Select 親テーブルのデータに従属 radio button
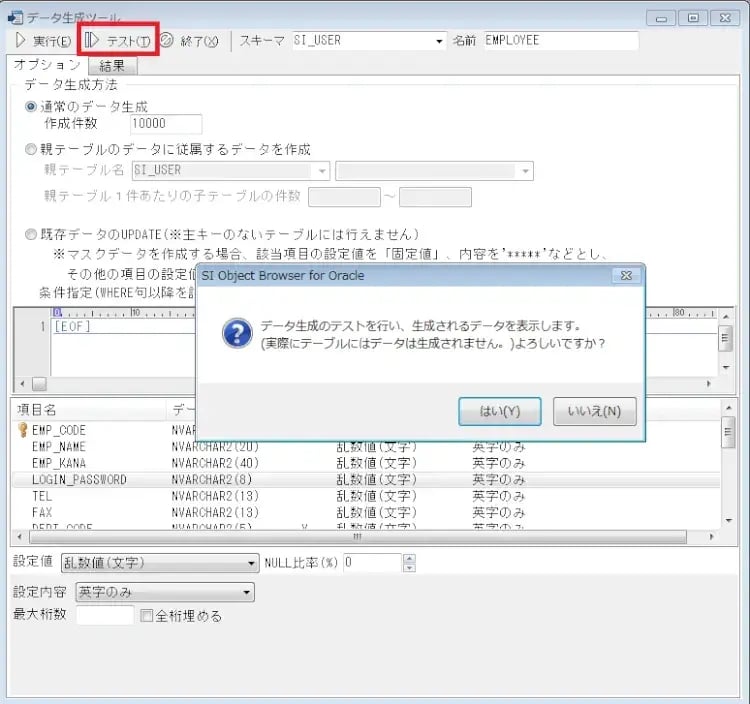This screenshot has height=704, width=750. 31,149
